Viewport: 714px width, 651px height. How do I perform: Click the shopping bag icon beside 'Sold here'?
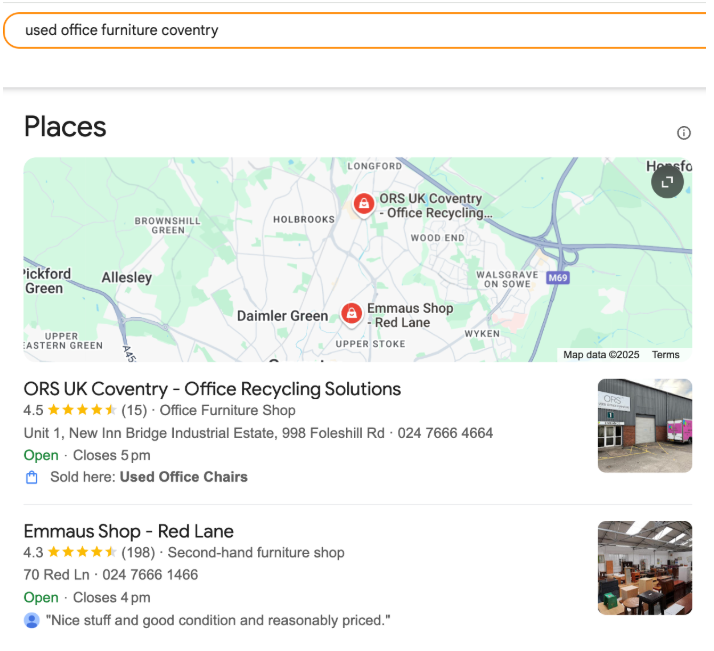(31, 477)
